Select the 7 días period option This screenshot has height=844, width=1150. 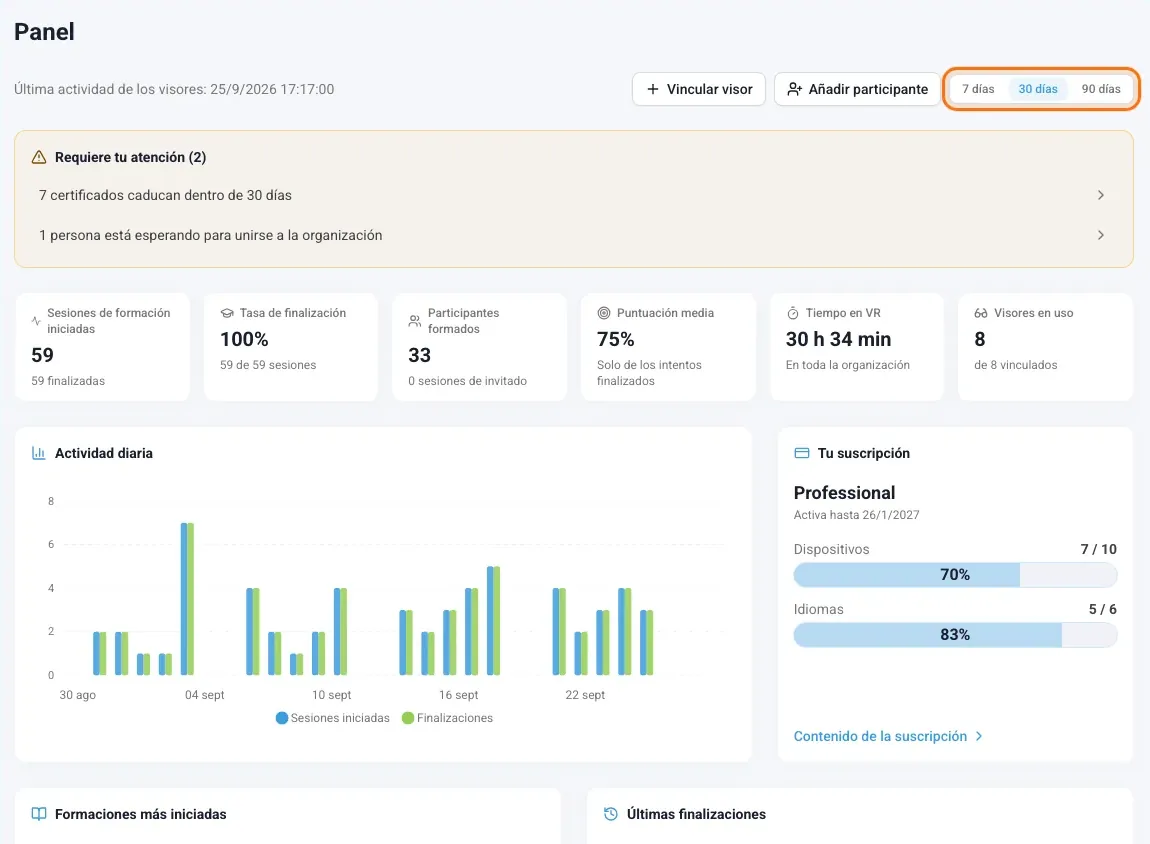(x=978, y=89)
